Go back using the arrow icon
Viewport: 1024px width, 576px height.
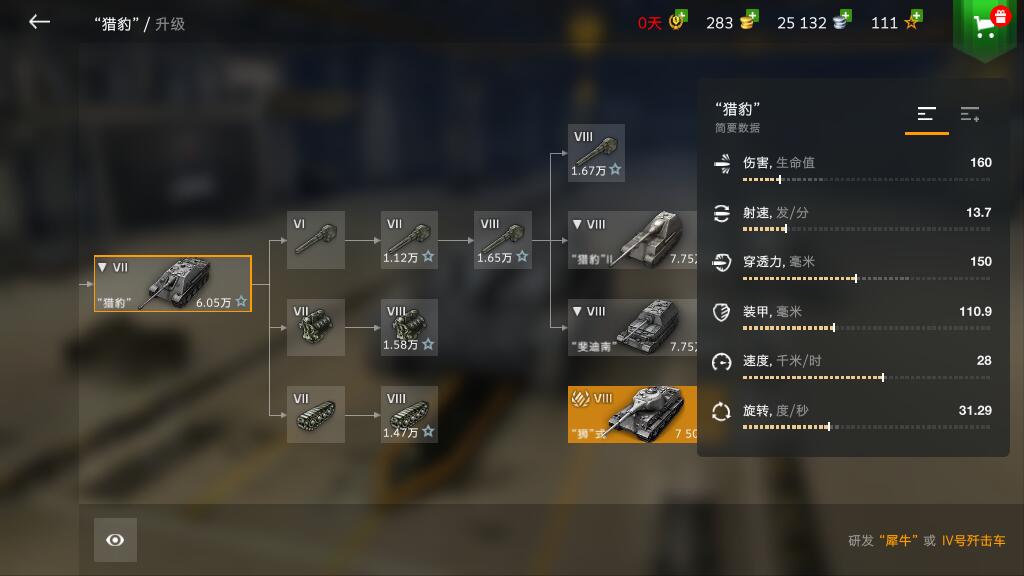click(x=39, y=22)
